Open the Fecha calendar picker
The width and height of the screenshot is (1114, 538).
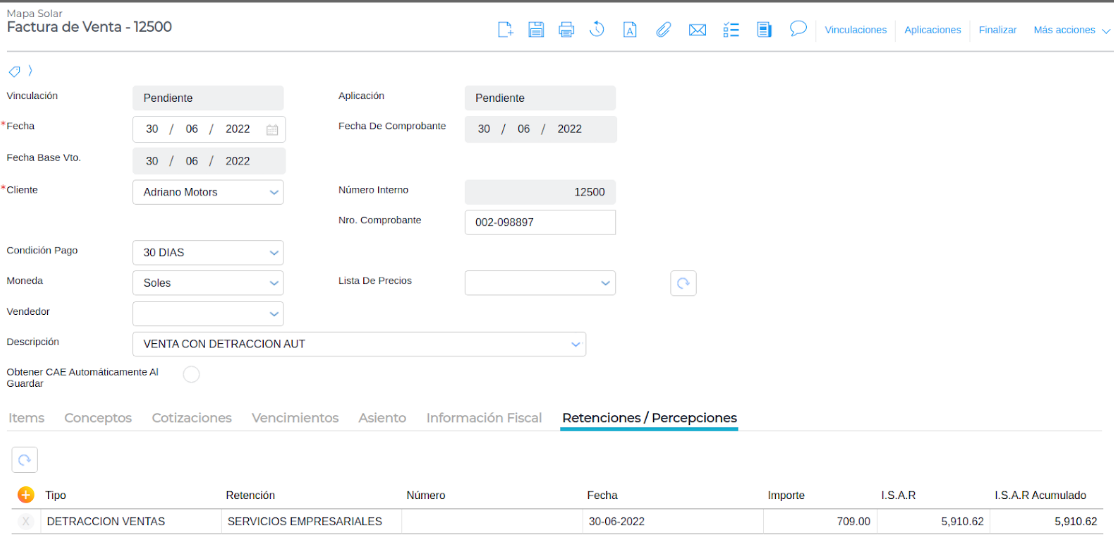(272, 130)
